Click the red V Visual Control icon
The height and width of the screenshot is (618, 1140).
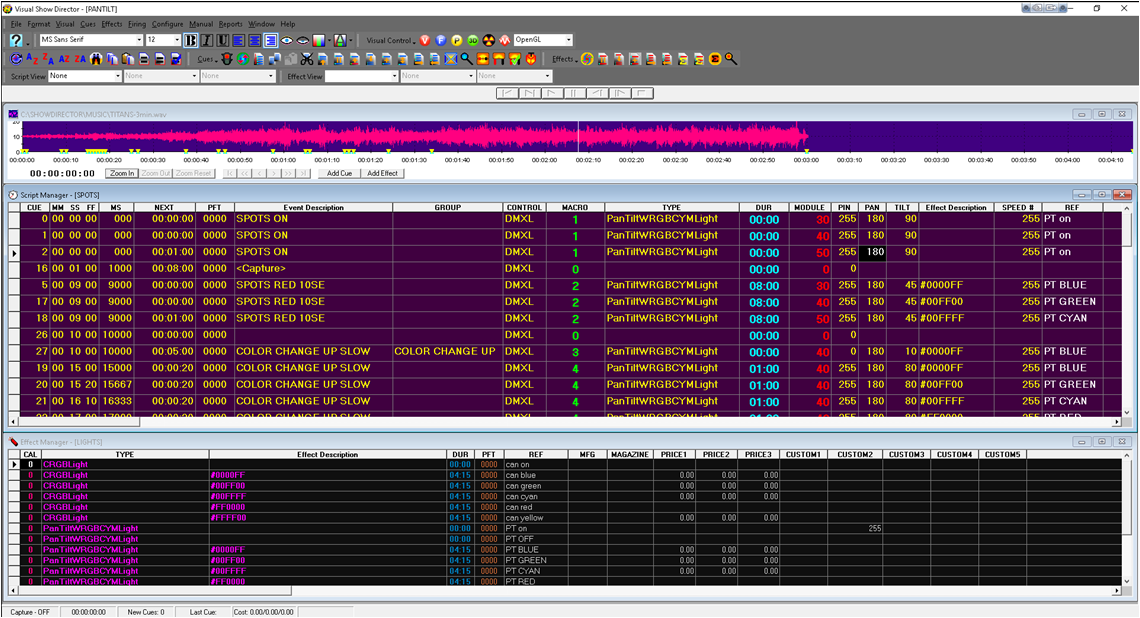point(425,41)
